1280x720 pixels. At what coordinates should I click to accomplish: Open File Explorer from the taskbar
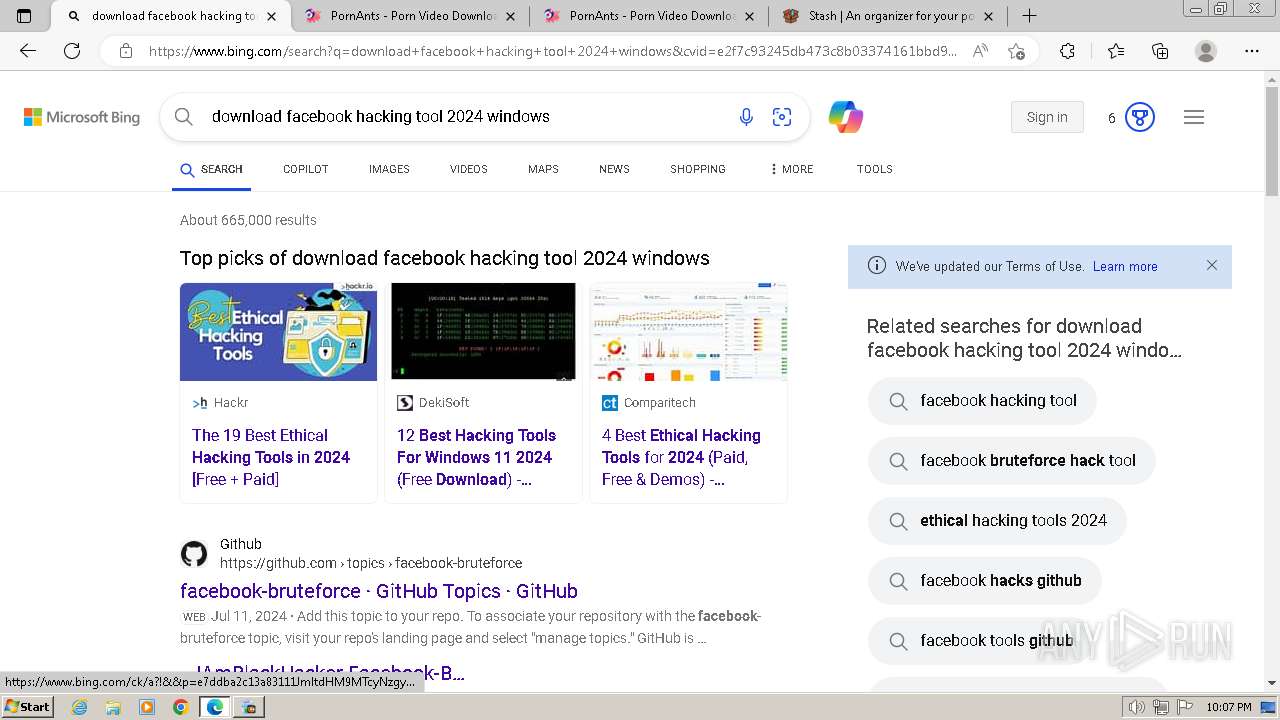(113, 707)
